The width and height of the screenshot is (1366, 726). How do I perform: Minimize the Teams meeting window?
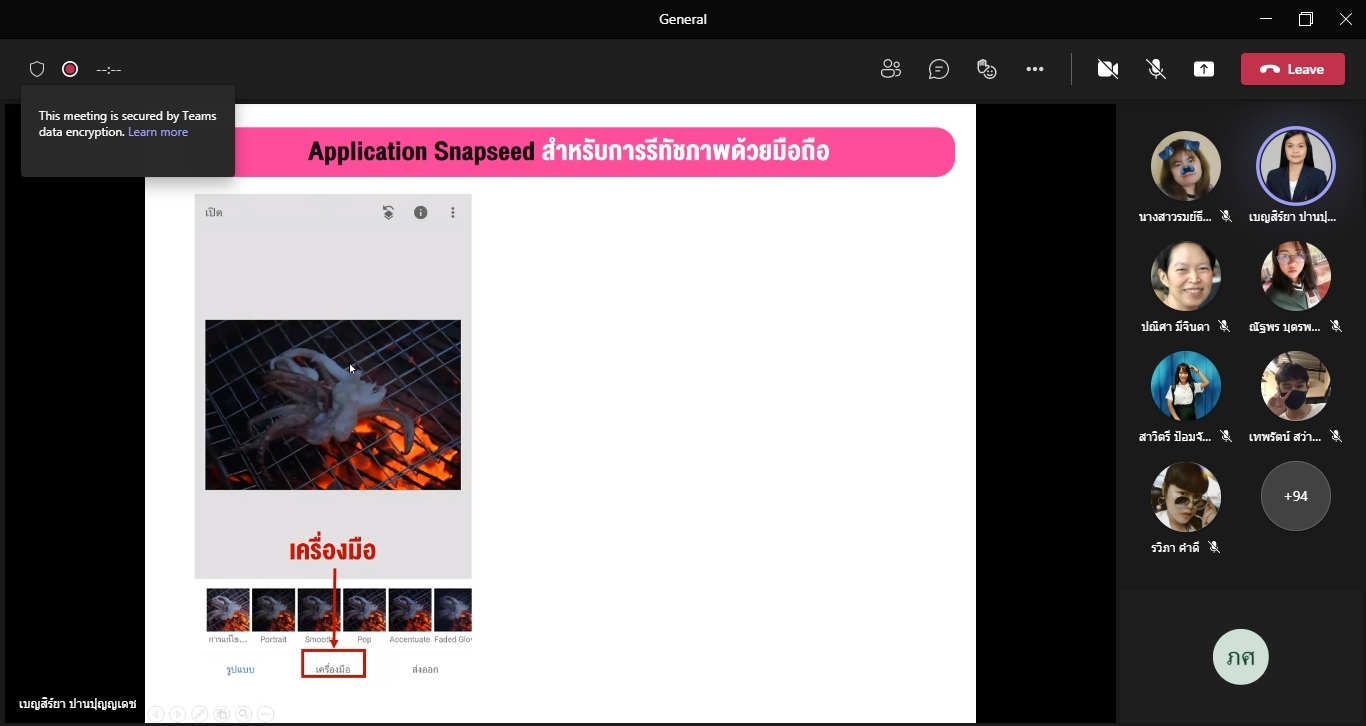tap(1266, 19)
